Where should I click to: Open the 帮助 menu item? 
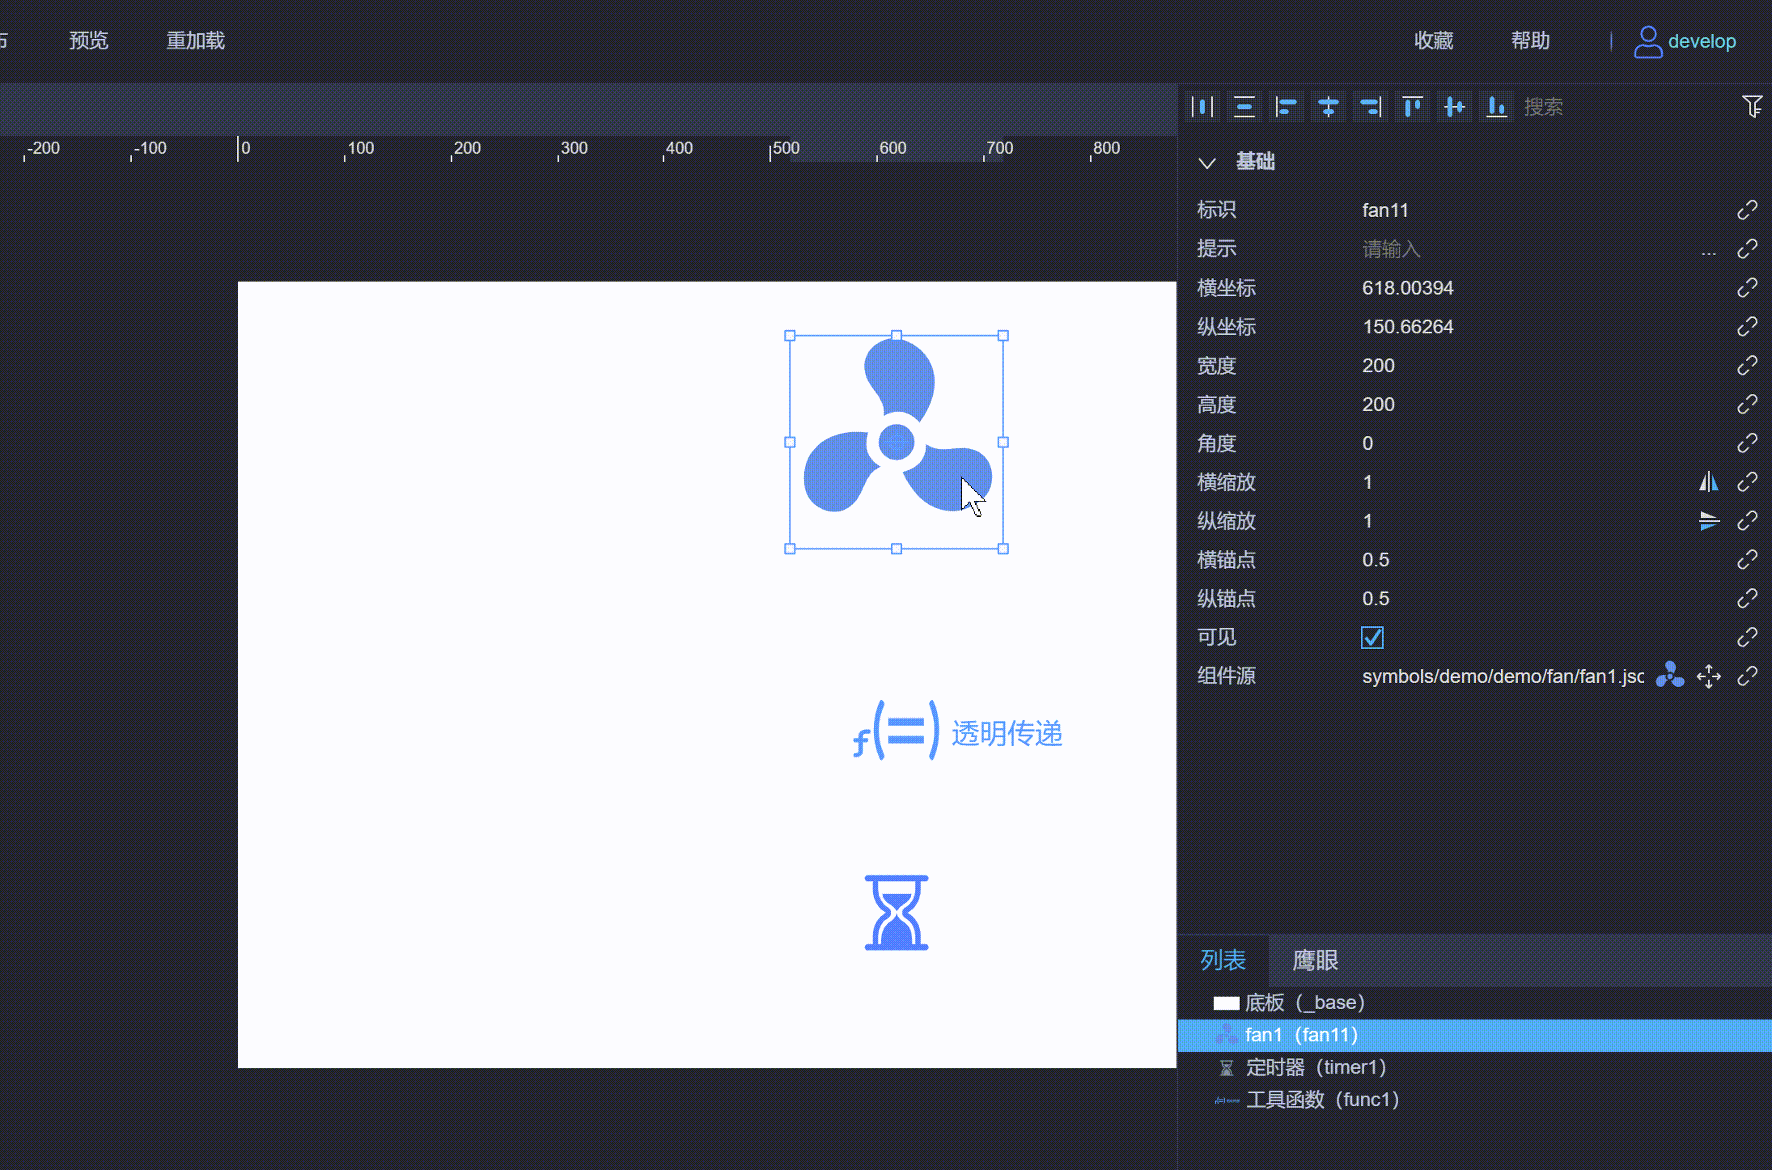(x=1530, y=41)
